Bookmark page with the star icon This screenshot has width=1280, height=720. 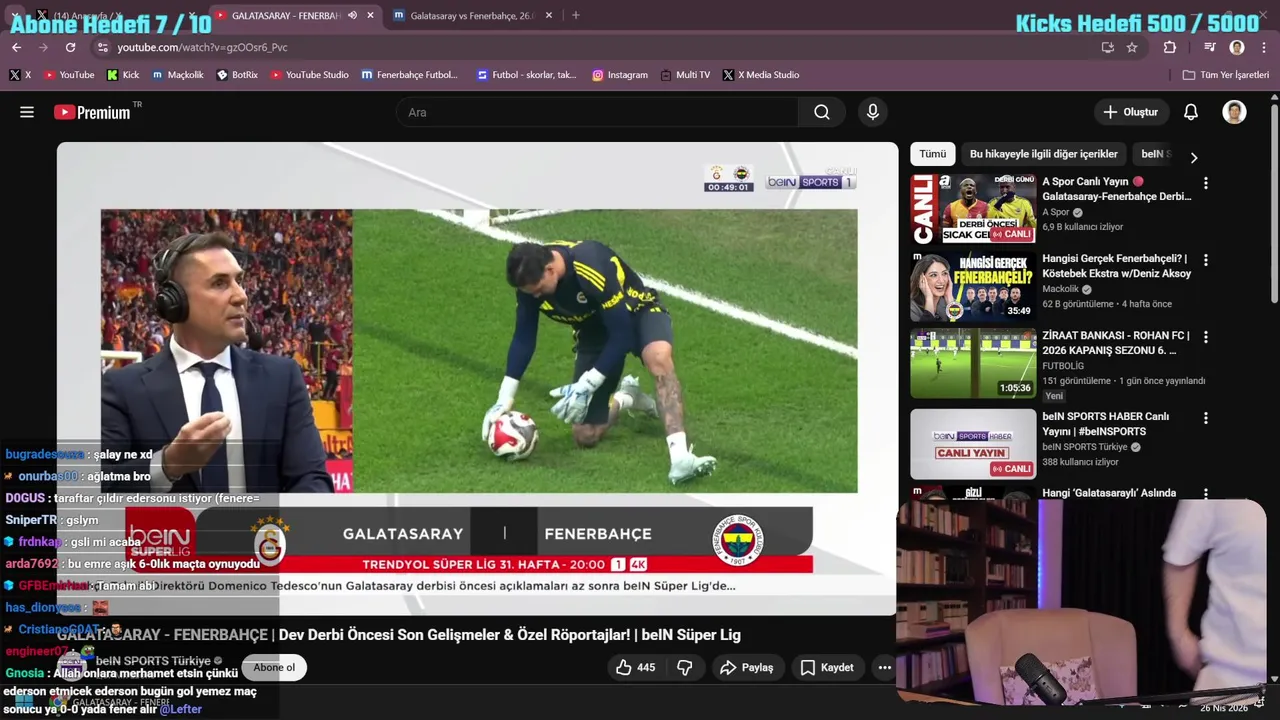(1132, 47)
